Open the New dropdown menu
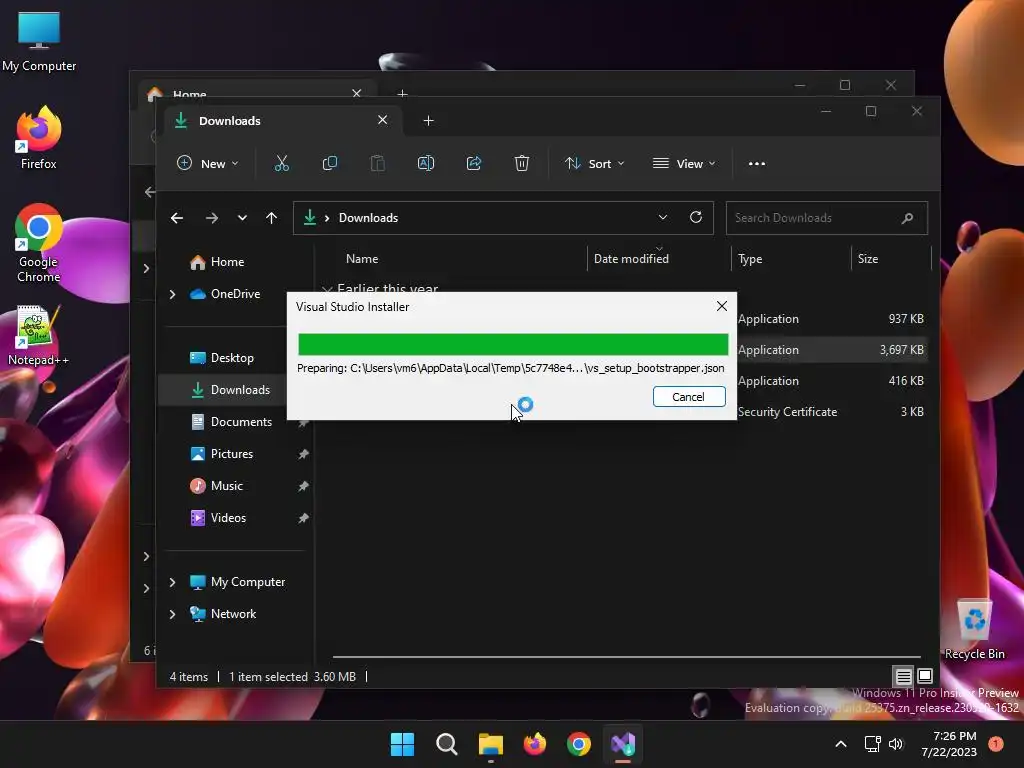 [208, 163]
